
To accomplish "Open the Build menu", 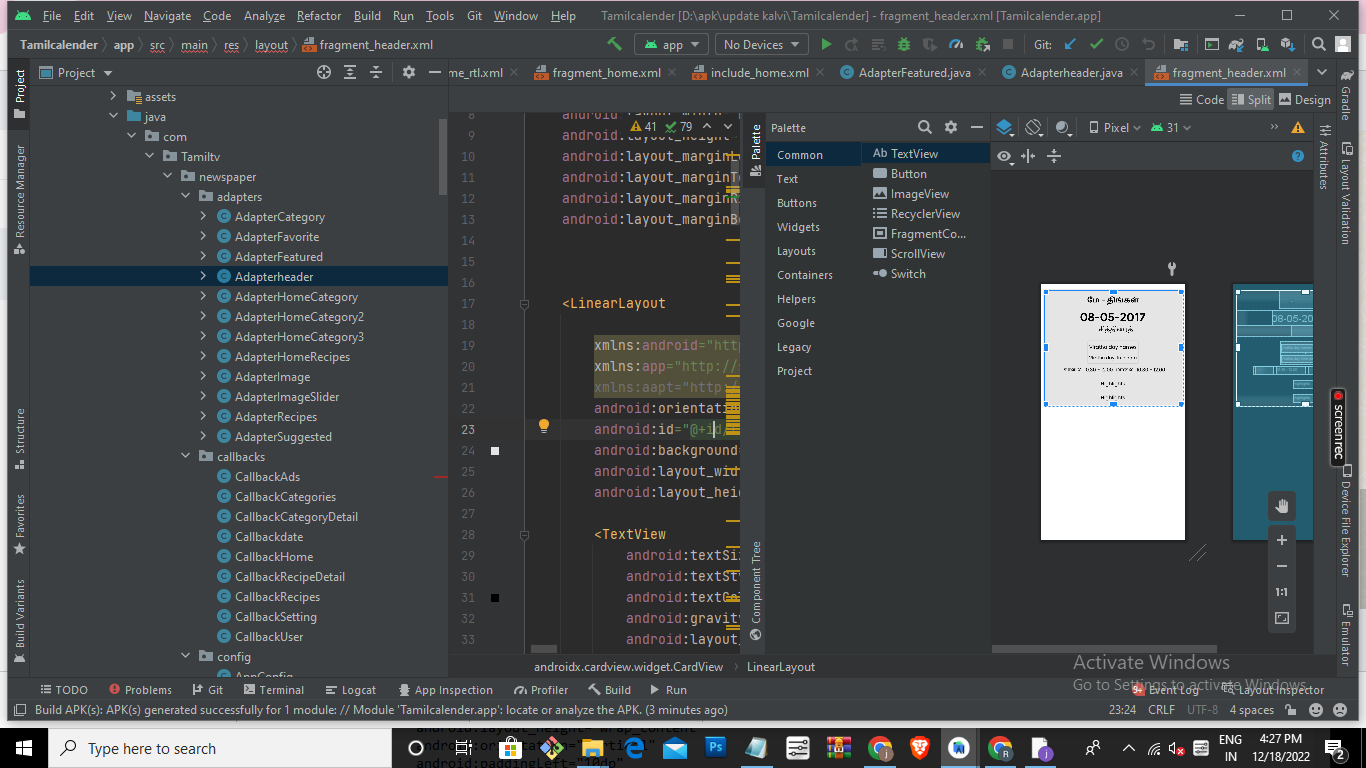I will click(367, 16).
